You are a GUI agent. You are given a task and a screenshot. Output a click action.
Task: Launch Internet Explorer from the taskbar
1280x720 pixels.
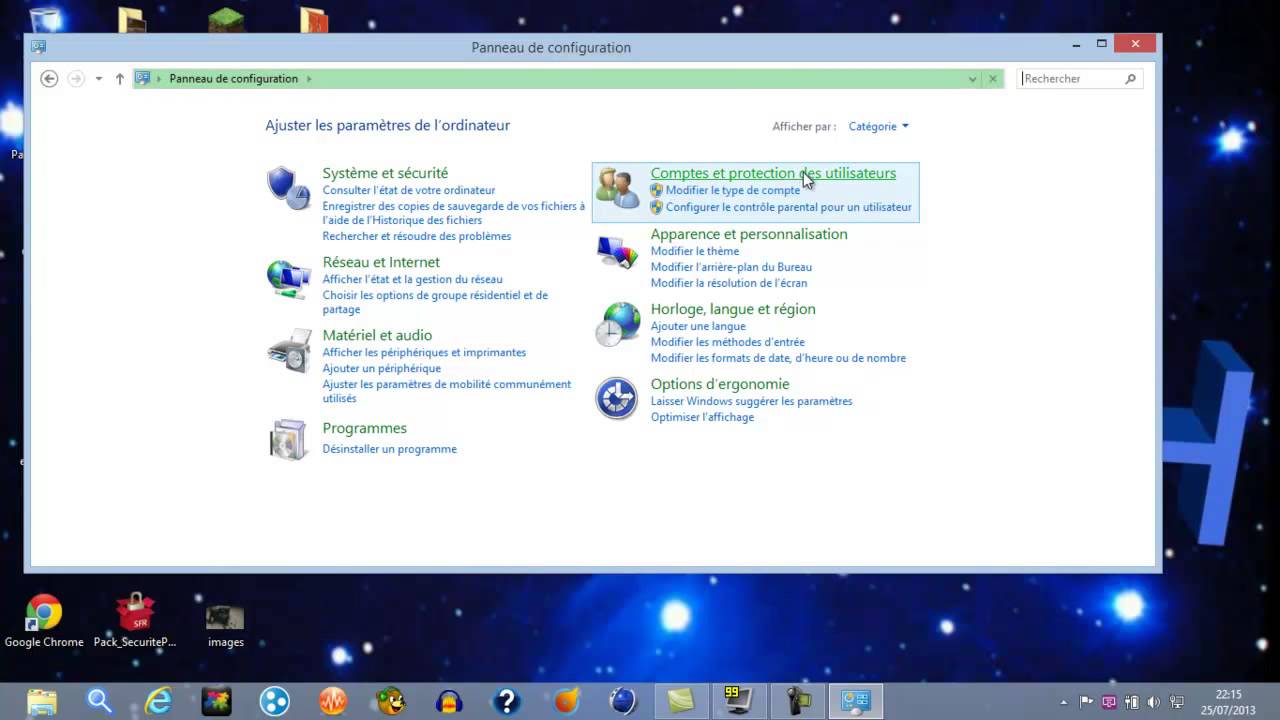(158, 701)
